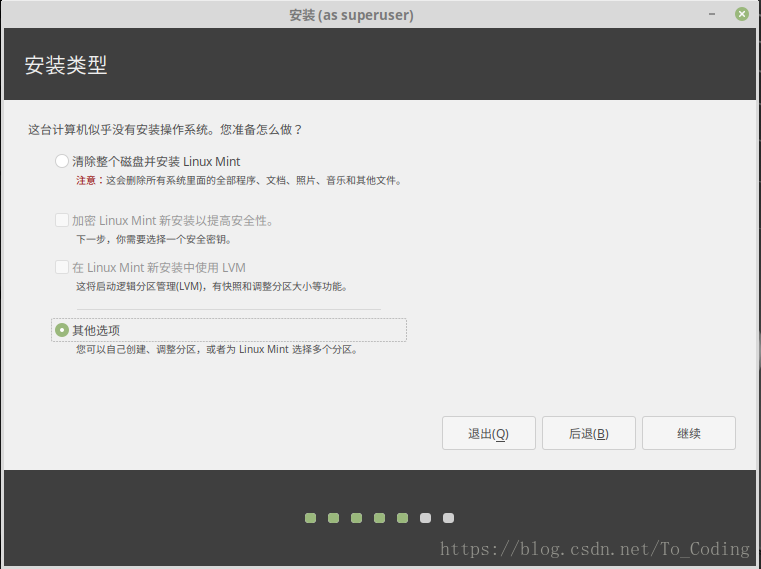Select the "其他选项" radio button
The height and width of the screenshot is (569, 761).
pos(62,330)
